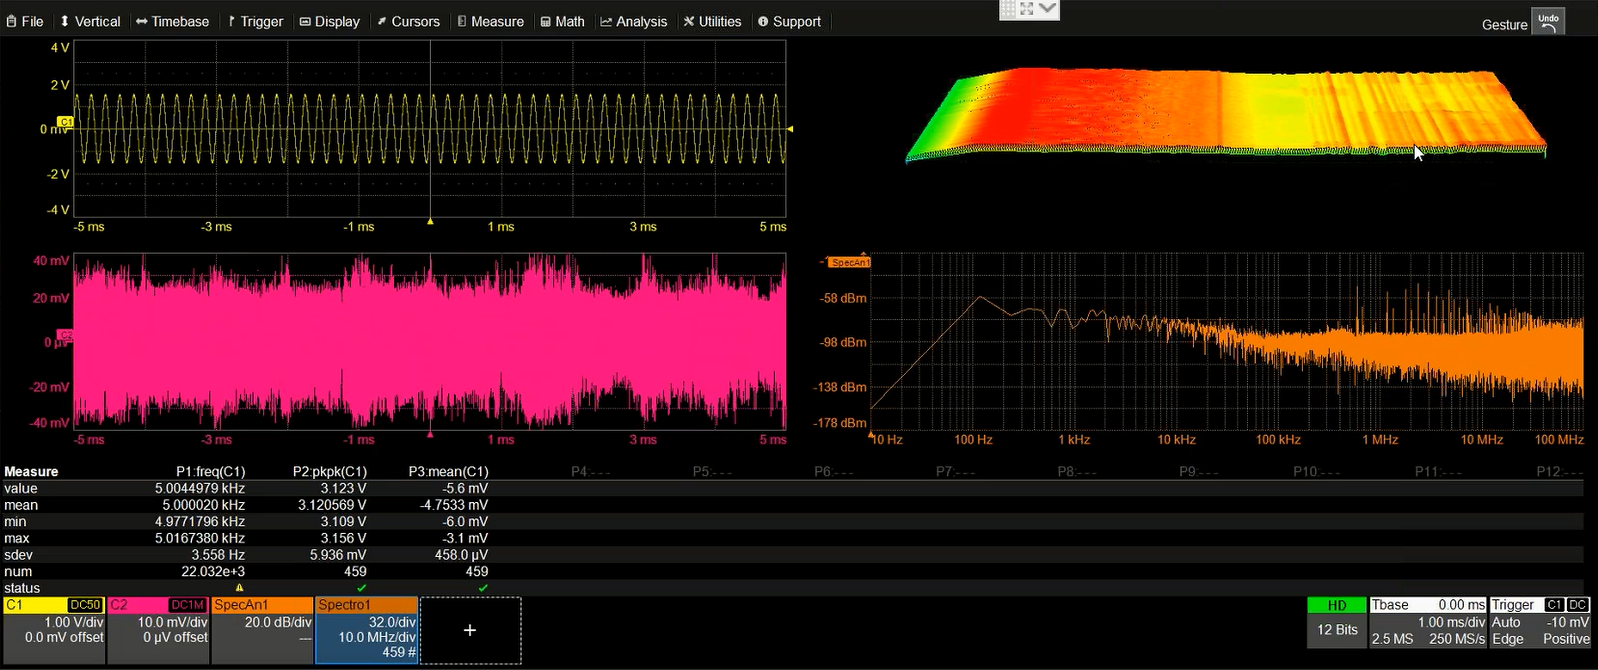Open the Utilities menu
Viewport: 1598px width, 670px height.
(712, 21)
